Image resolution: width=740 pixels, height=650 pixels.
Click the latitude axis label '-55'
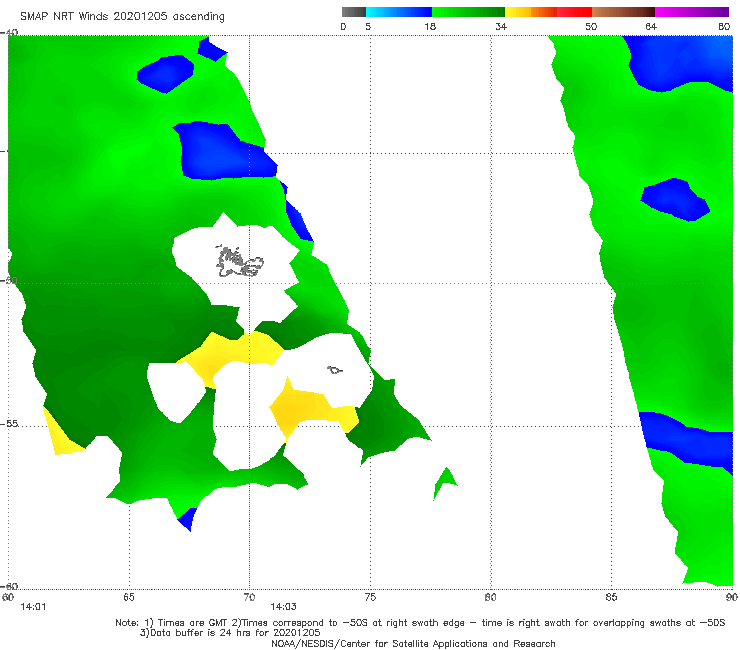pyautogui.click(x=9, y=424)
